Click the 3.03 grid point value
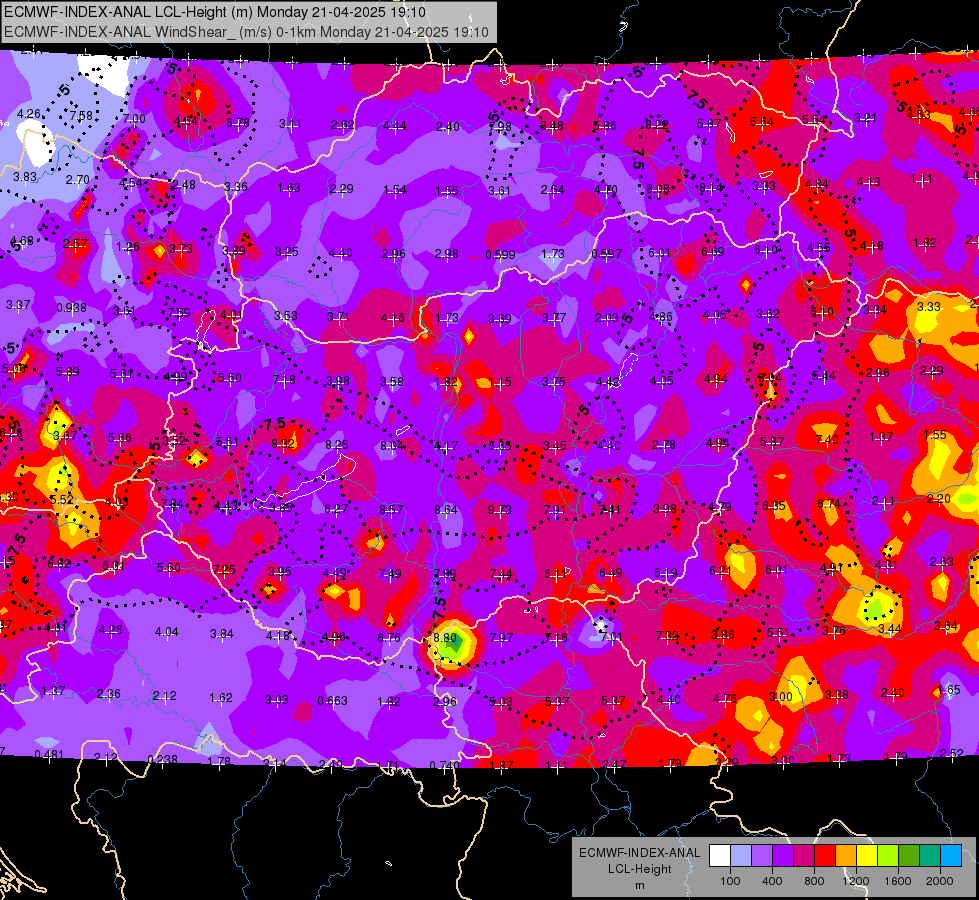 click(277, 700)
